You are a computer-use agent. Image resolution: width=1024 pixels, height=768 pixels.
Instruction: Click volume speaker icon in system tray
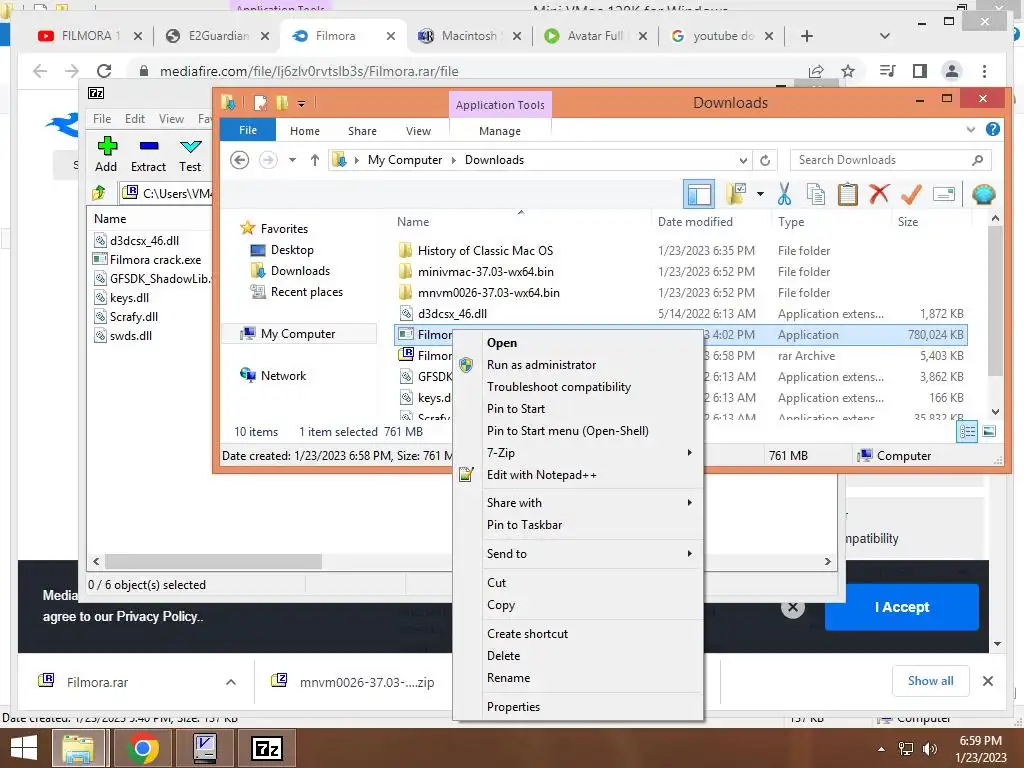[x=929, y=749]
